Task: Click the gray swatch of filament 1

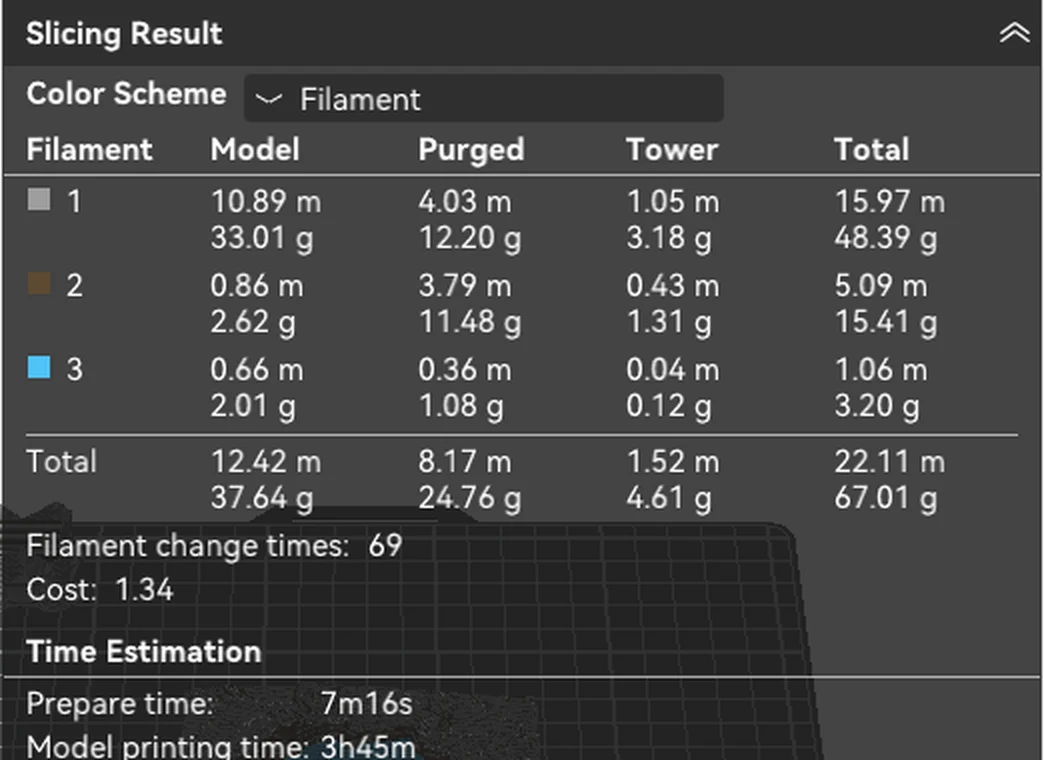Action: point(39,198)
